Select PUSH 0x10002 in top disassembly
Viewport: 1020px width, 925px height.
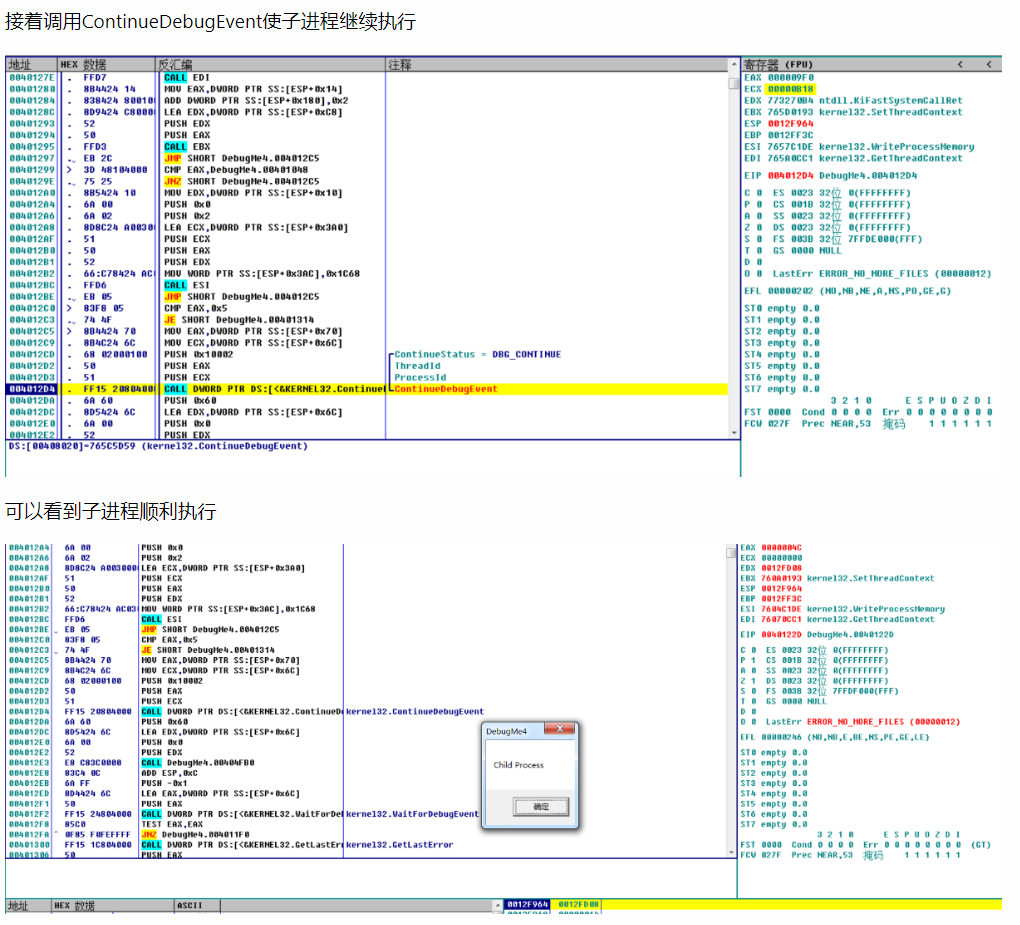coord(198,355)
